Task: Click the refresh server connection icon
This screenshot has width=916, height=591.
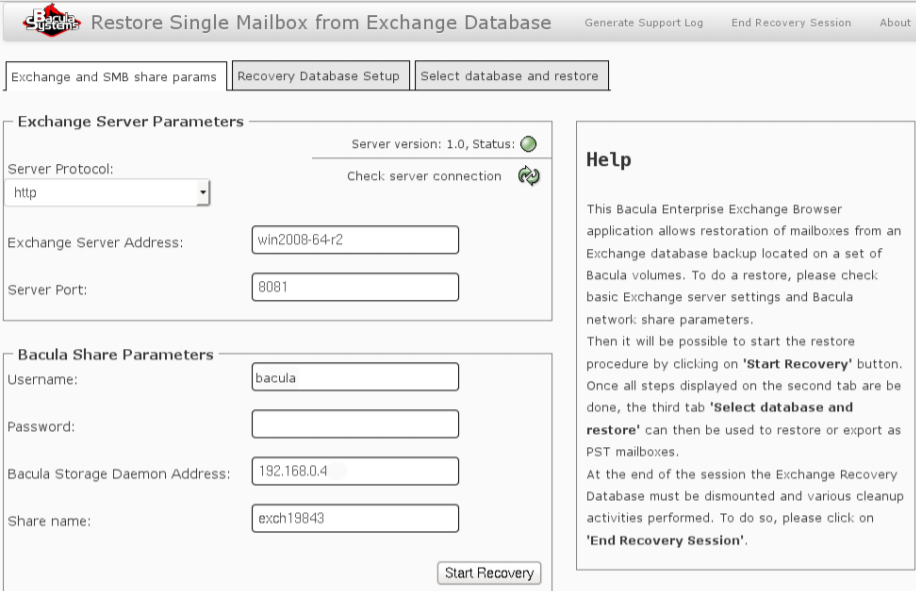Action: [529, 176]
